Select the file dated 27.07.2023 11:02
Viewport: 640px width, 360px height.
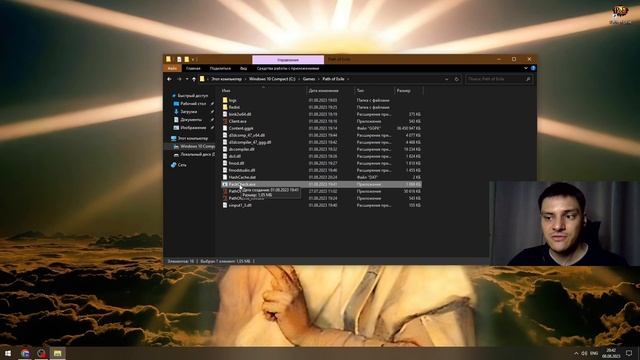(322, 191)
